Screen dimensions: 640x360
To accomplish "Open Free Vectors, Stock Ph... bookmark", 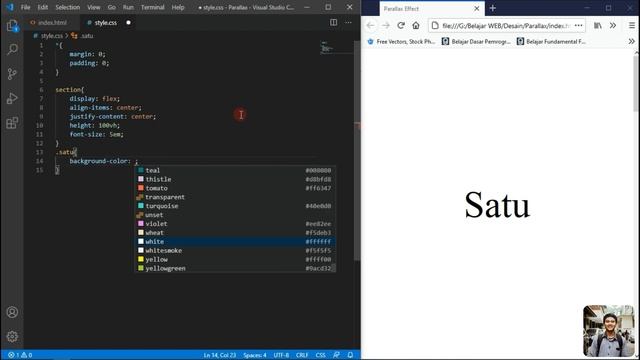I will click(x=401, y=41).
